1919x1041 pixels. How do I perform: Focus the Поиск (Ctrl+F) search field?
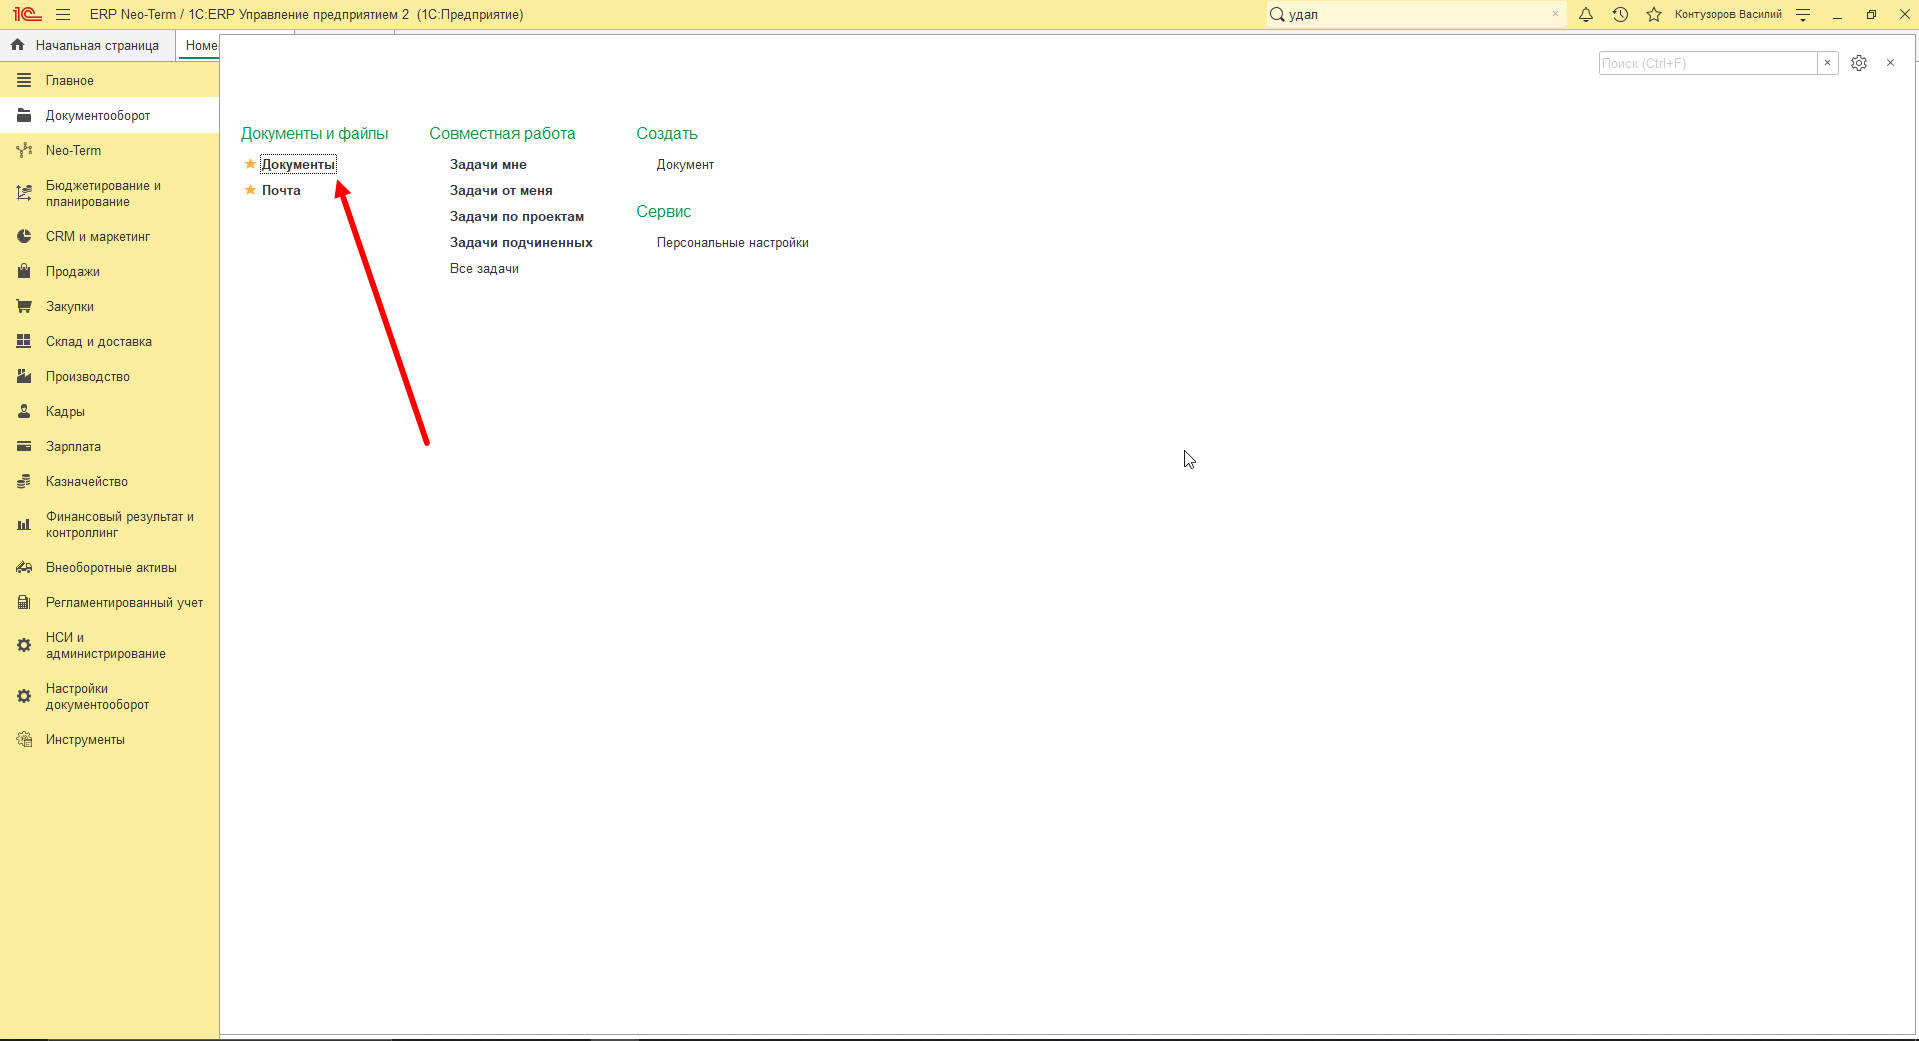[x=1708, y=63]
